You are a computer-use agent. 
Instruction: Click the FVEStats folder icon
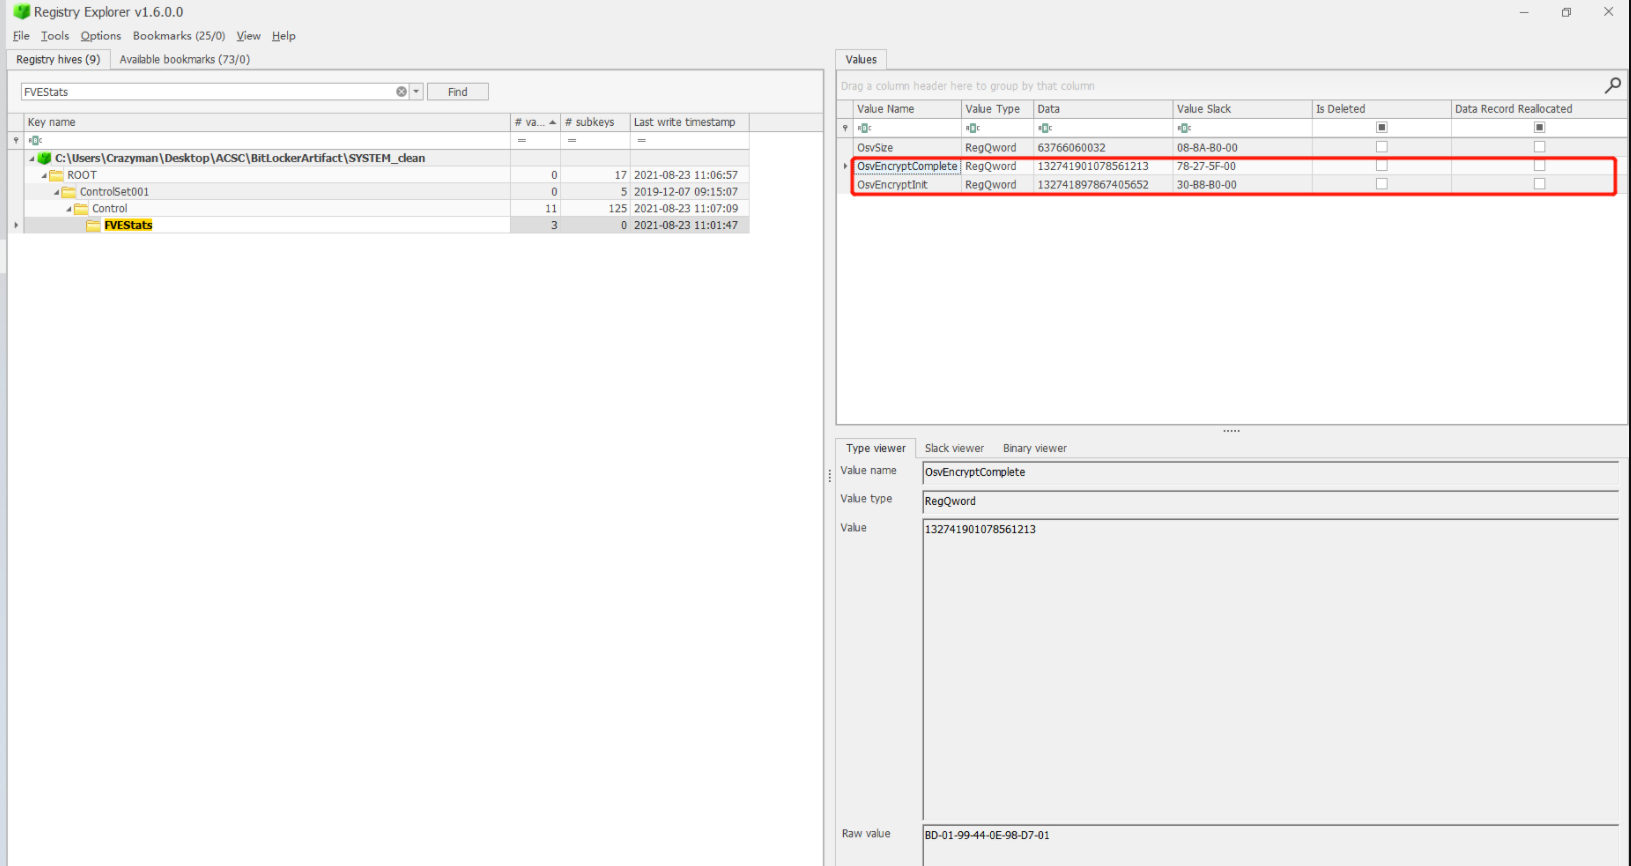tap(93, 226)
